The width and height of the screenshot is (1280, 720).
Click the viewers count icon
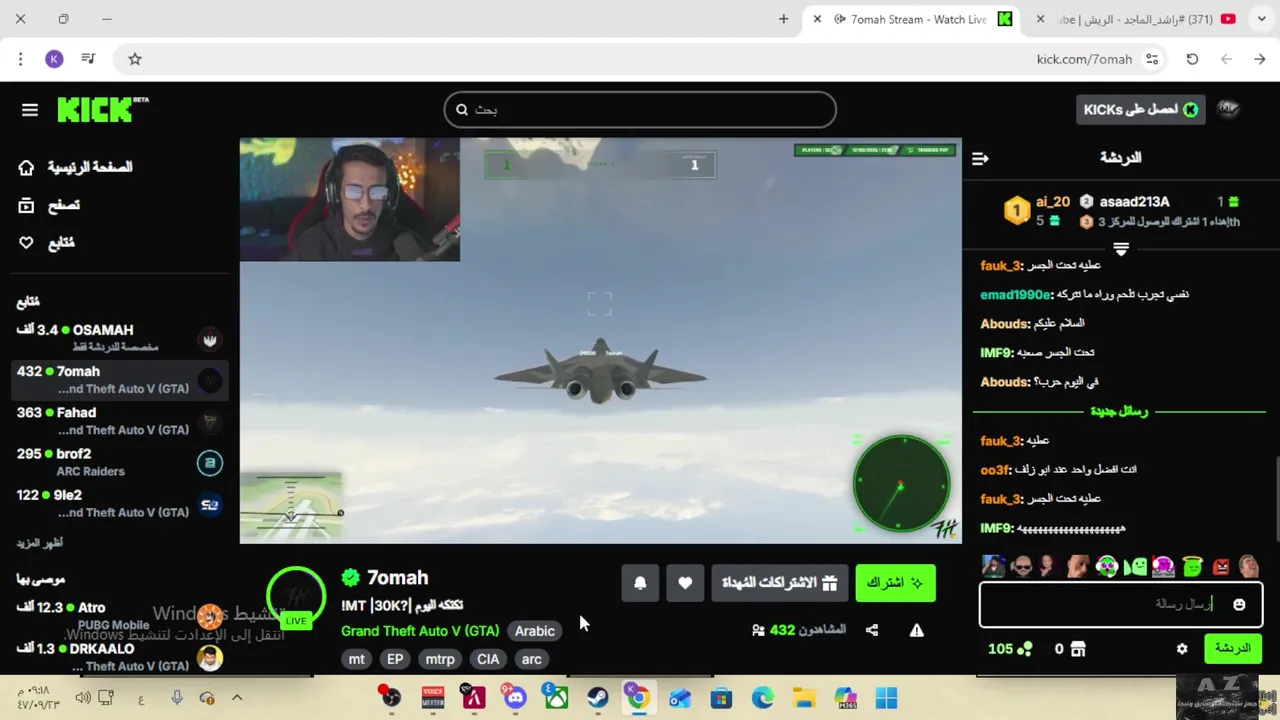click(758, 630)
